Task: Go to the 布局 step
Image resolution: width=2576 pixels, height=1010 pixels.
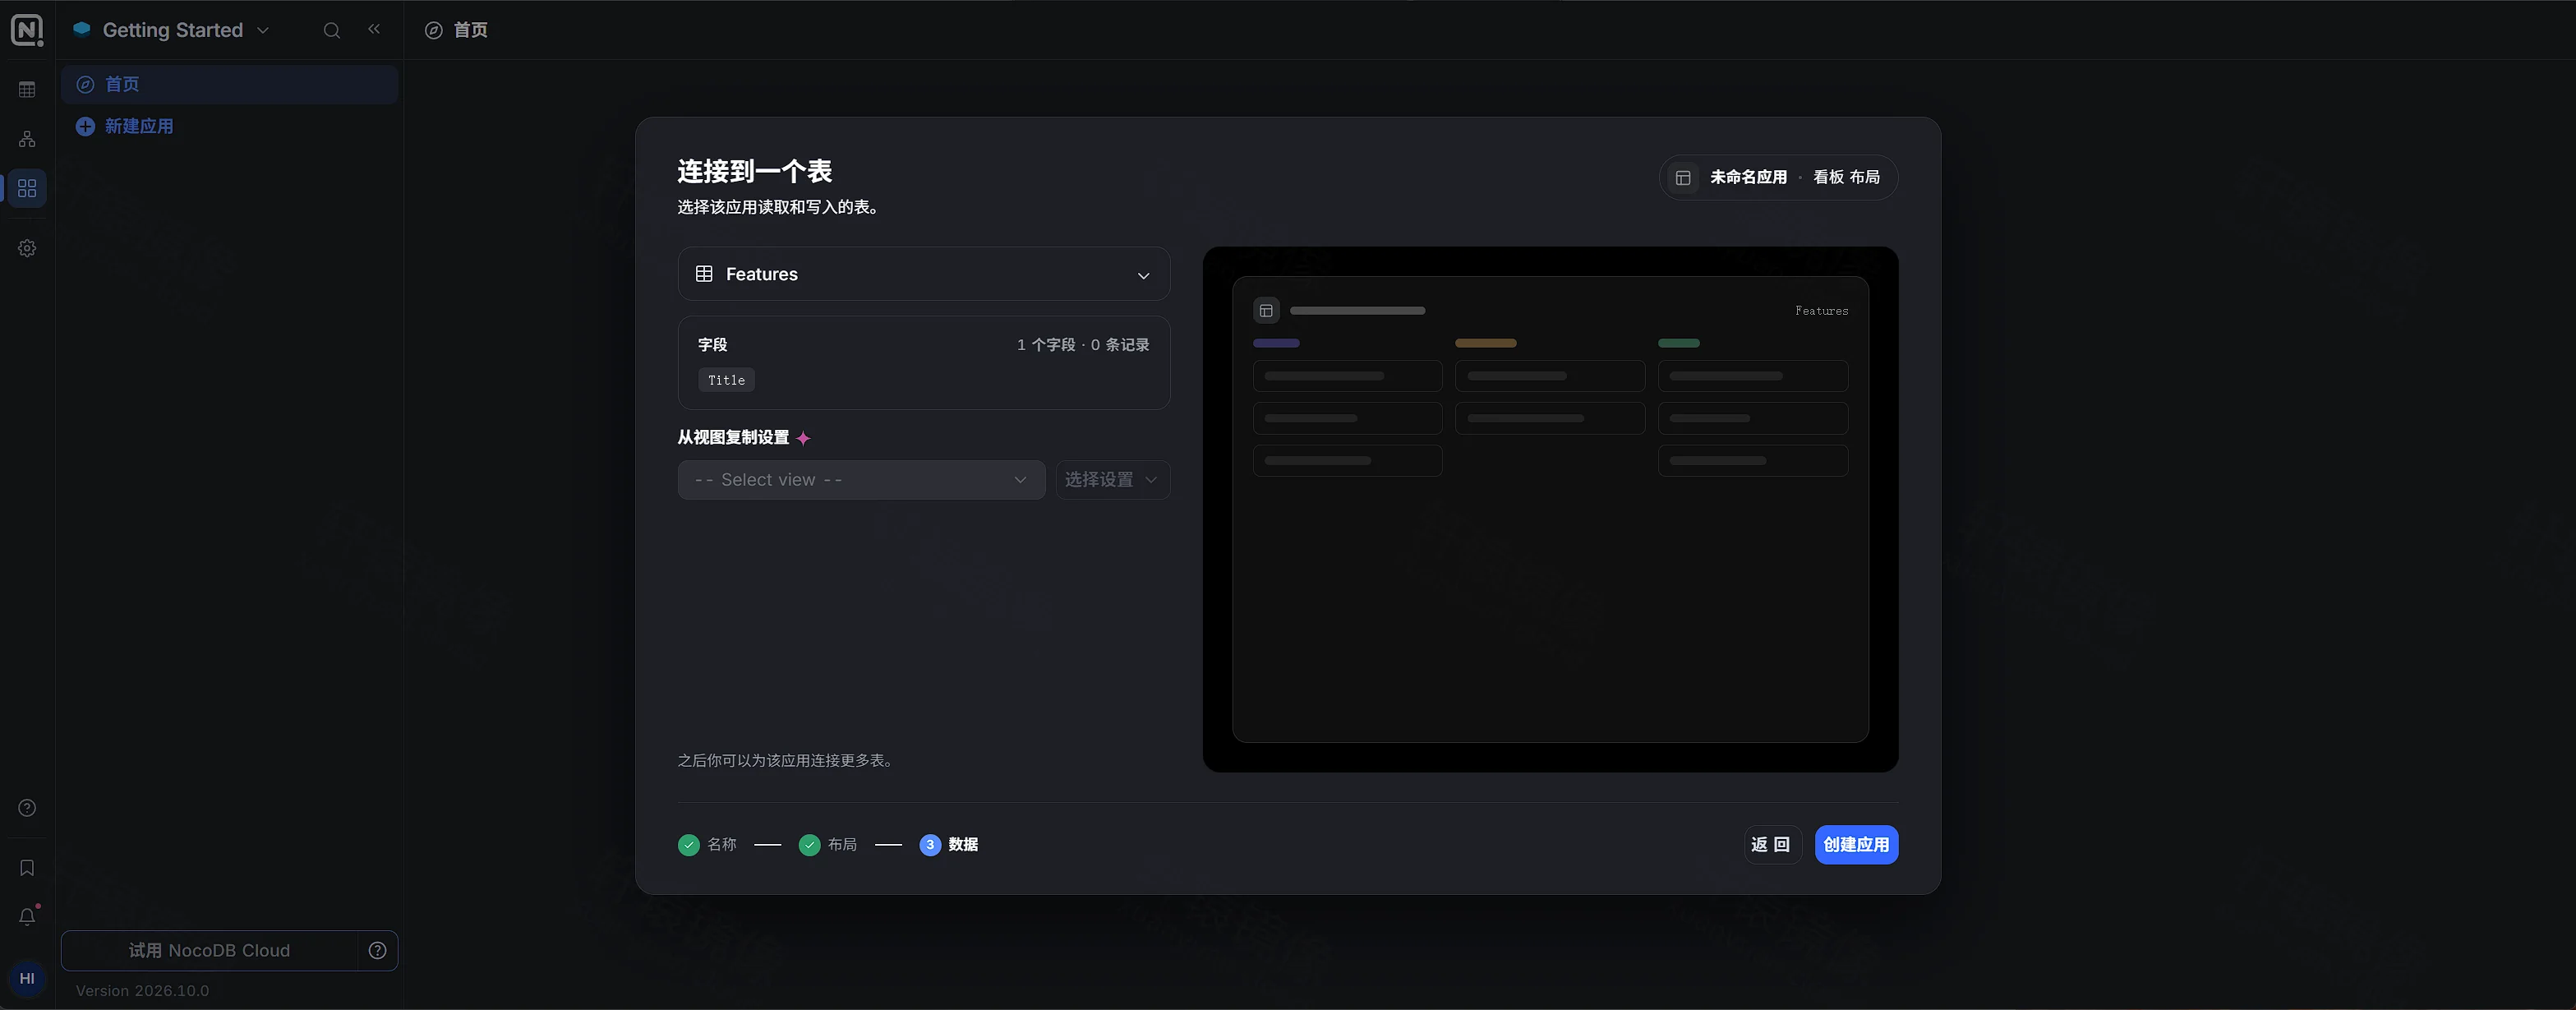Action: point(828,845)
